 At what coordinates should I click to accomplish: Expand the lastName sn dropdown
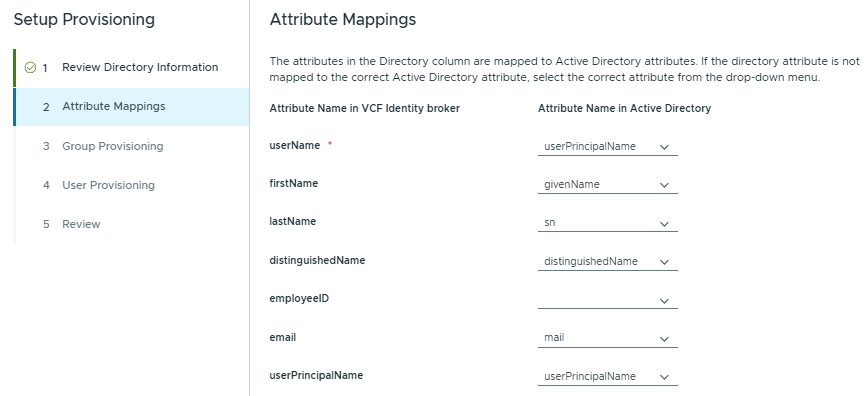[607, 223]
